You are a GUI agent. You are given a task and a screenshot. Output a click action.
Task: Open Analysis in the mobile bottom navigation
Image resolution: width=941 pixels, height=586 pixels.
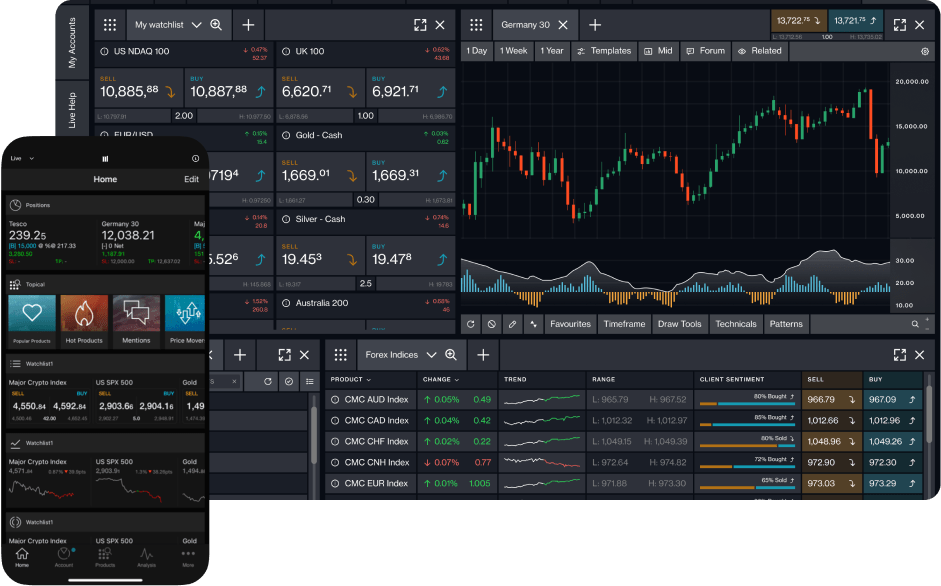[x=146, y=557]
